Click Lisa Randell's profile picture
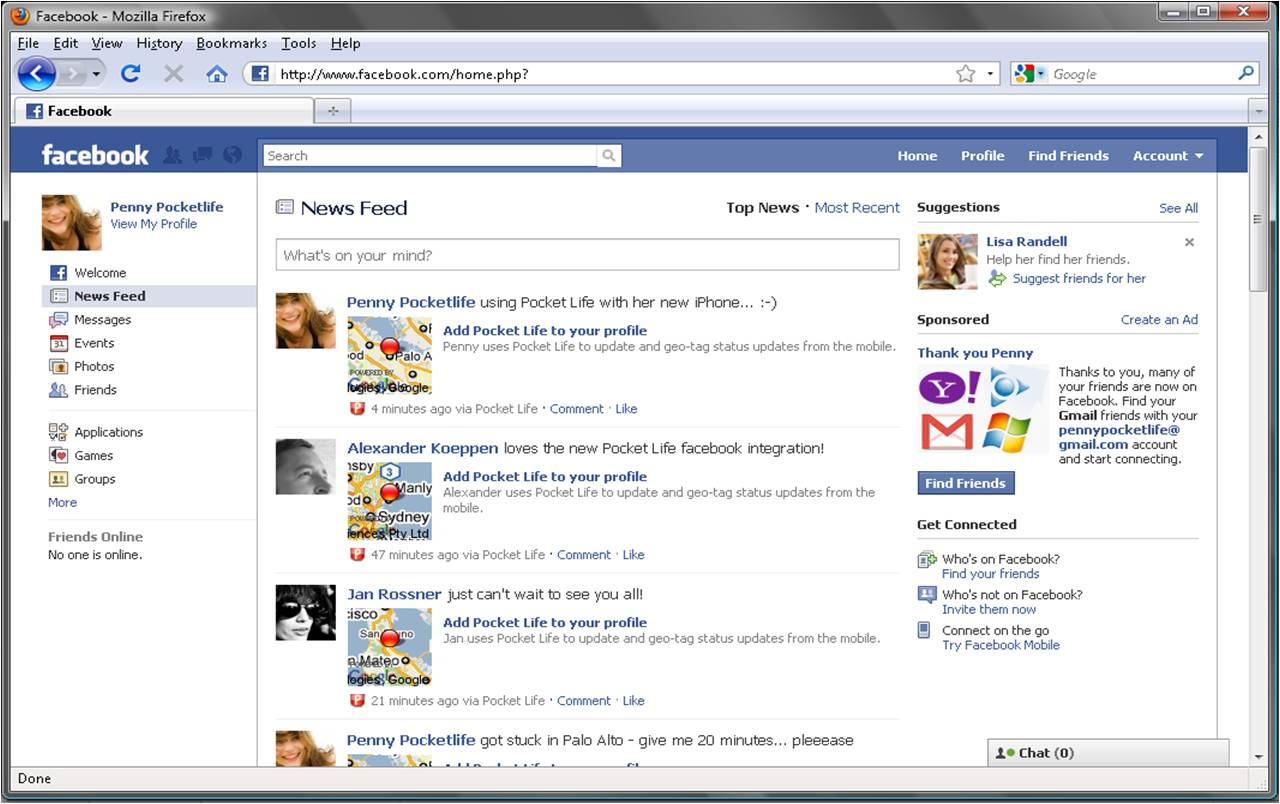The height and width of the screenshot is (804, 1280). 947,262
